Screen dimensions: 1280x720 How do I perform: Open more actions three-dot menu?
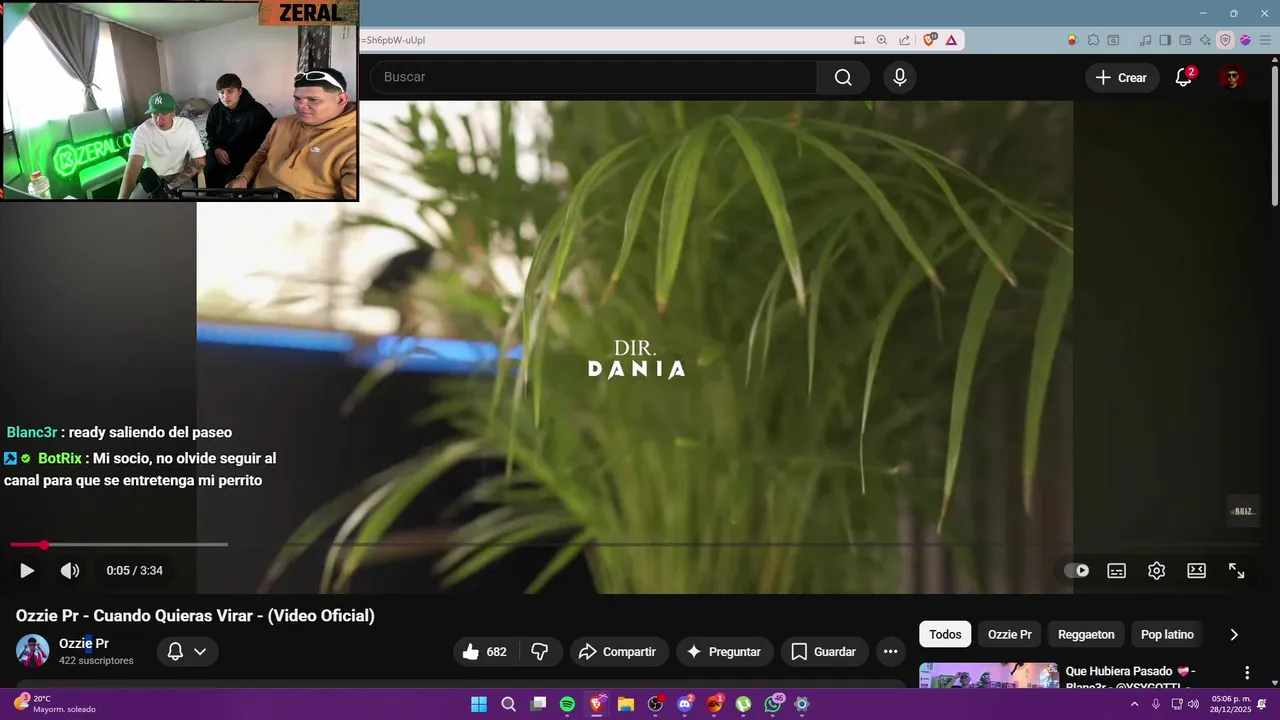(890, 651)
